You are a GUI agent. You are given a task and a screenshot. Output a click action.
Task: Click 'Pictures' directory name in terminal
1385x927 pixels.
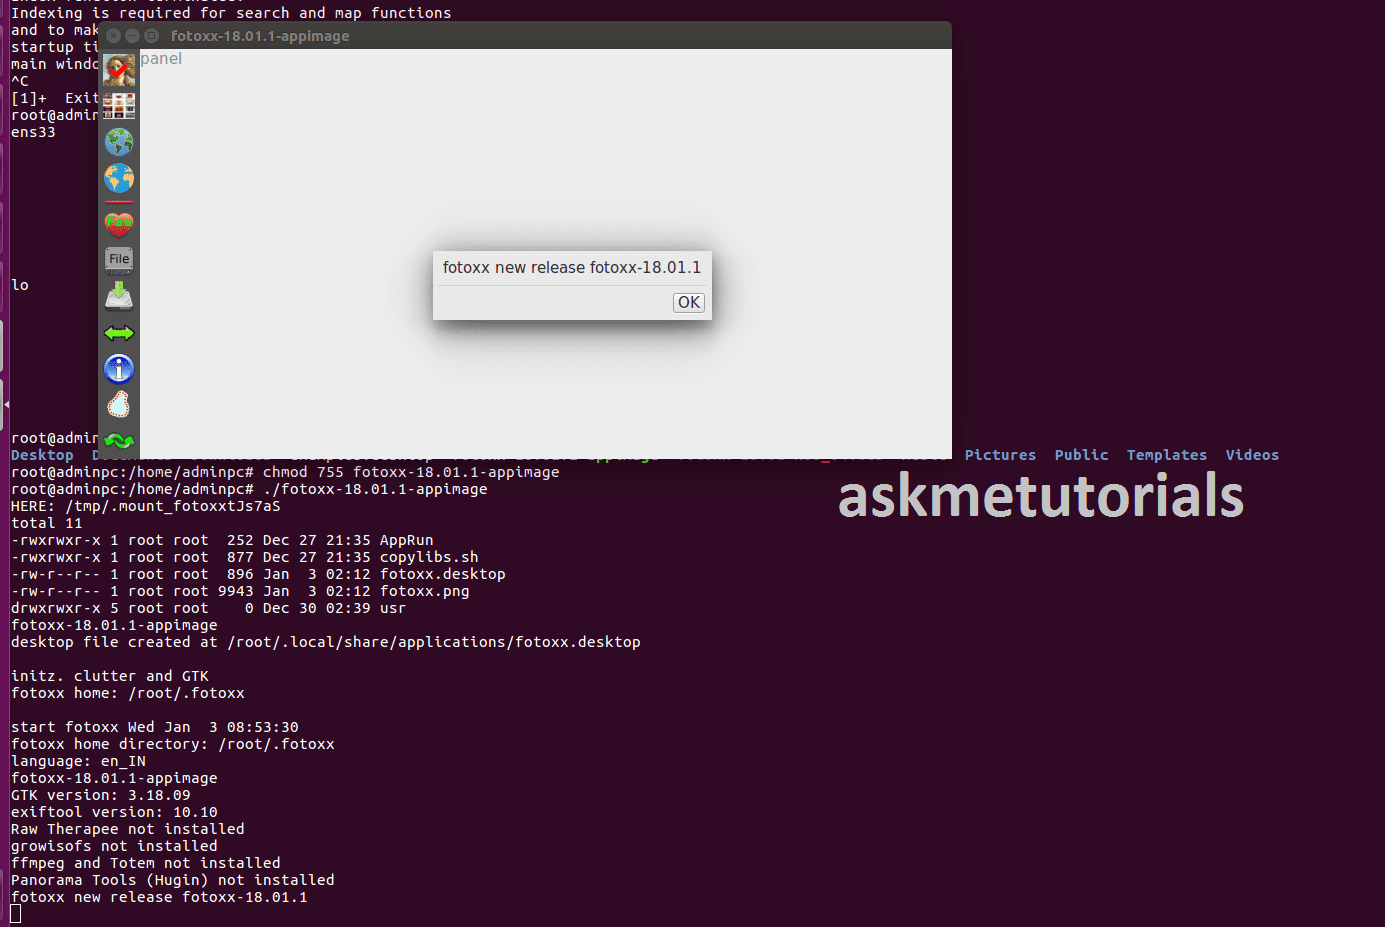pos(1000,455)
